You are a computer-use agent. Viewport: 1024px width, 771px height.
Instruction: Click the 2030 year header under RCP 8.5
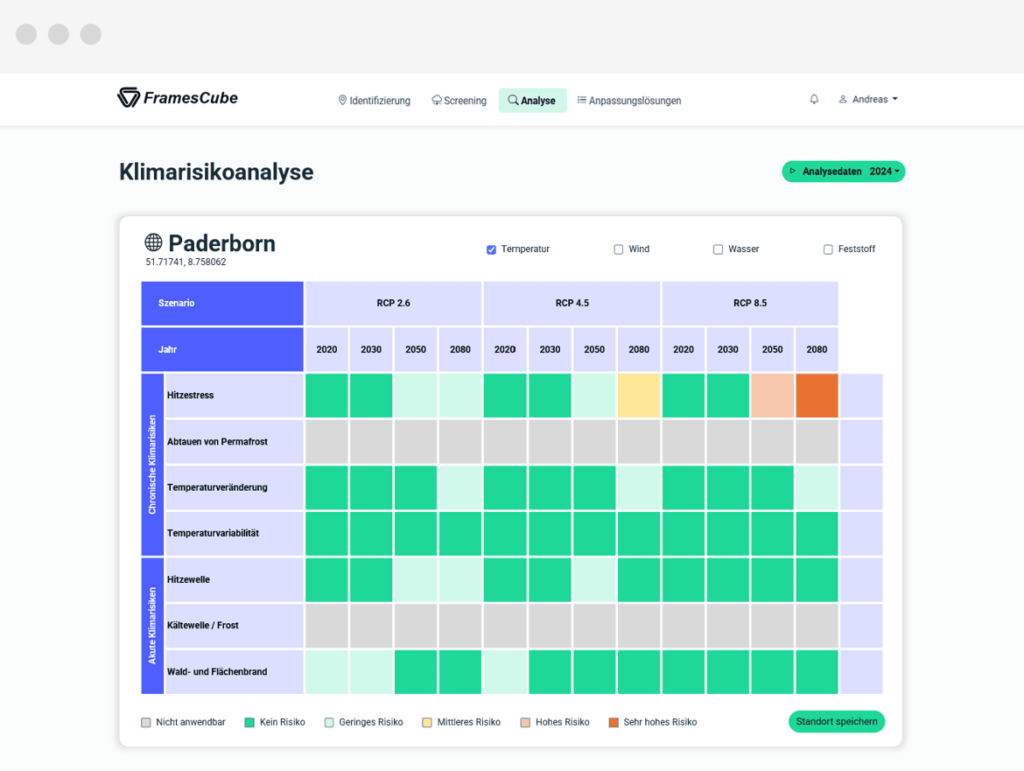click(x=728, y=349)
